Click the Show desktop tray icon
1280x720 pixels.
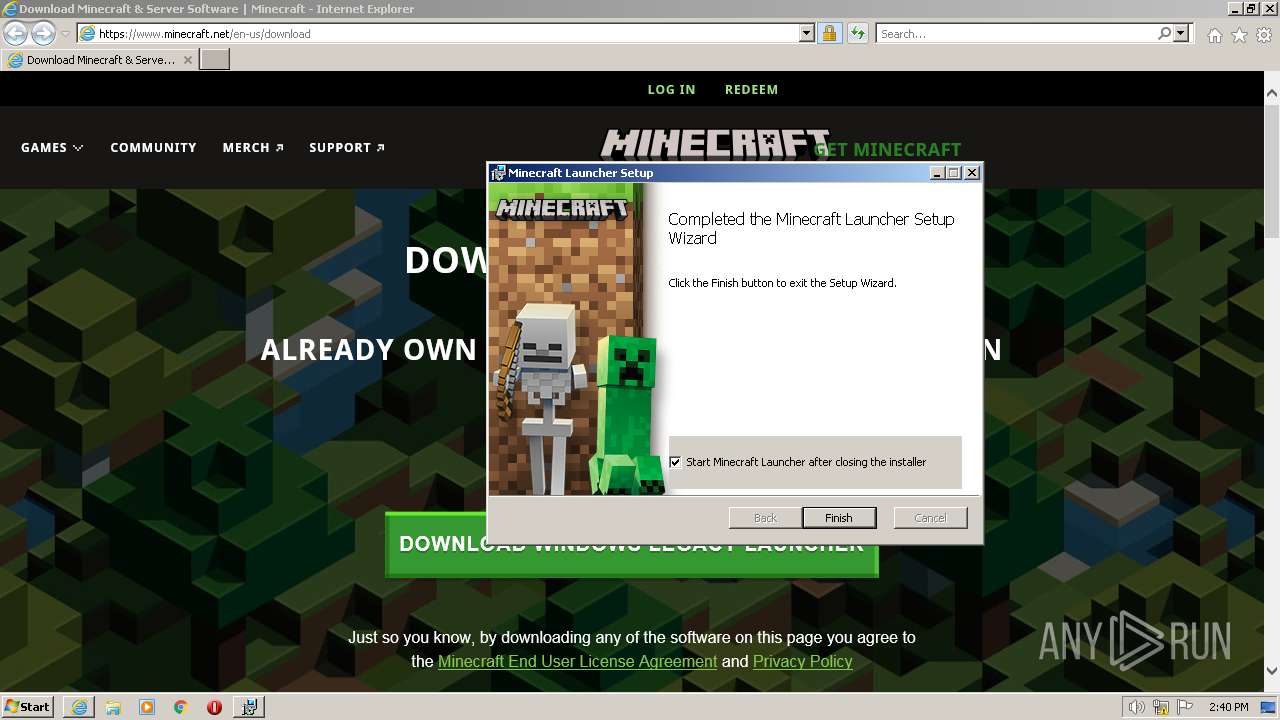[x=1268, y=707]
